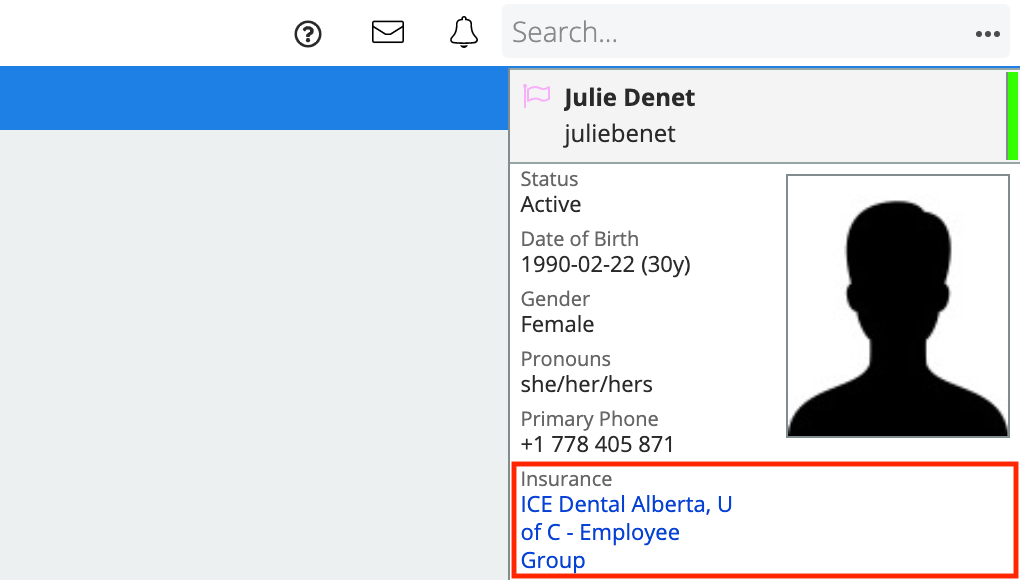Image resolution: width=1020 pixels, height=580 pixels.
Task: Click the Insurance field label
Action: click(566, 479)
